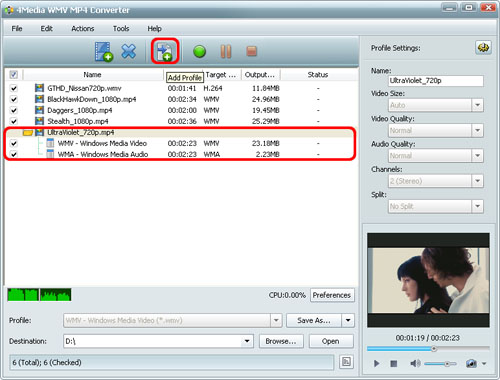This screenshot has width=500, height=380.
Task: Open the Profile combo box
Action: coord(173,320)
